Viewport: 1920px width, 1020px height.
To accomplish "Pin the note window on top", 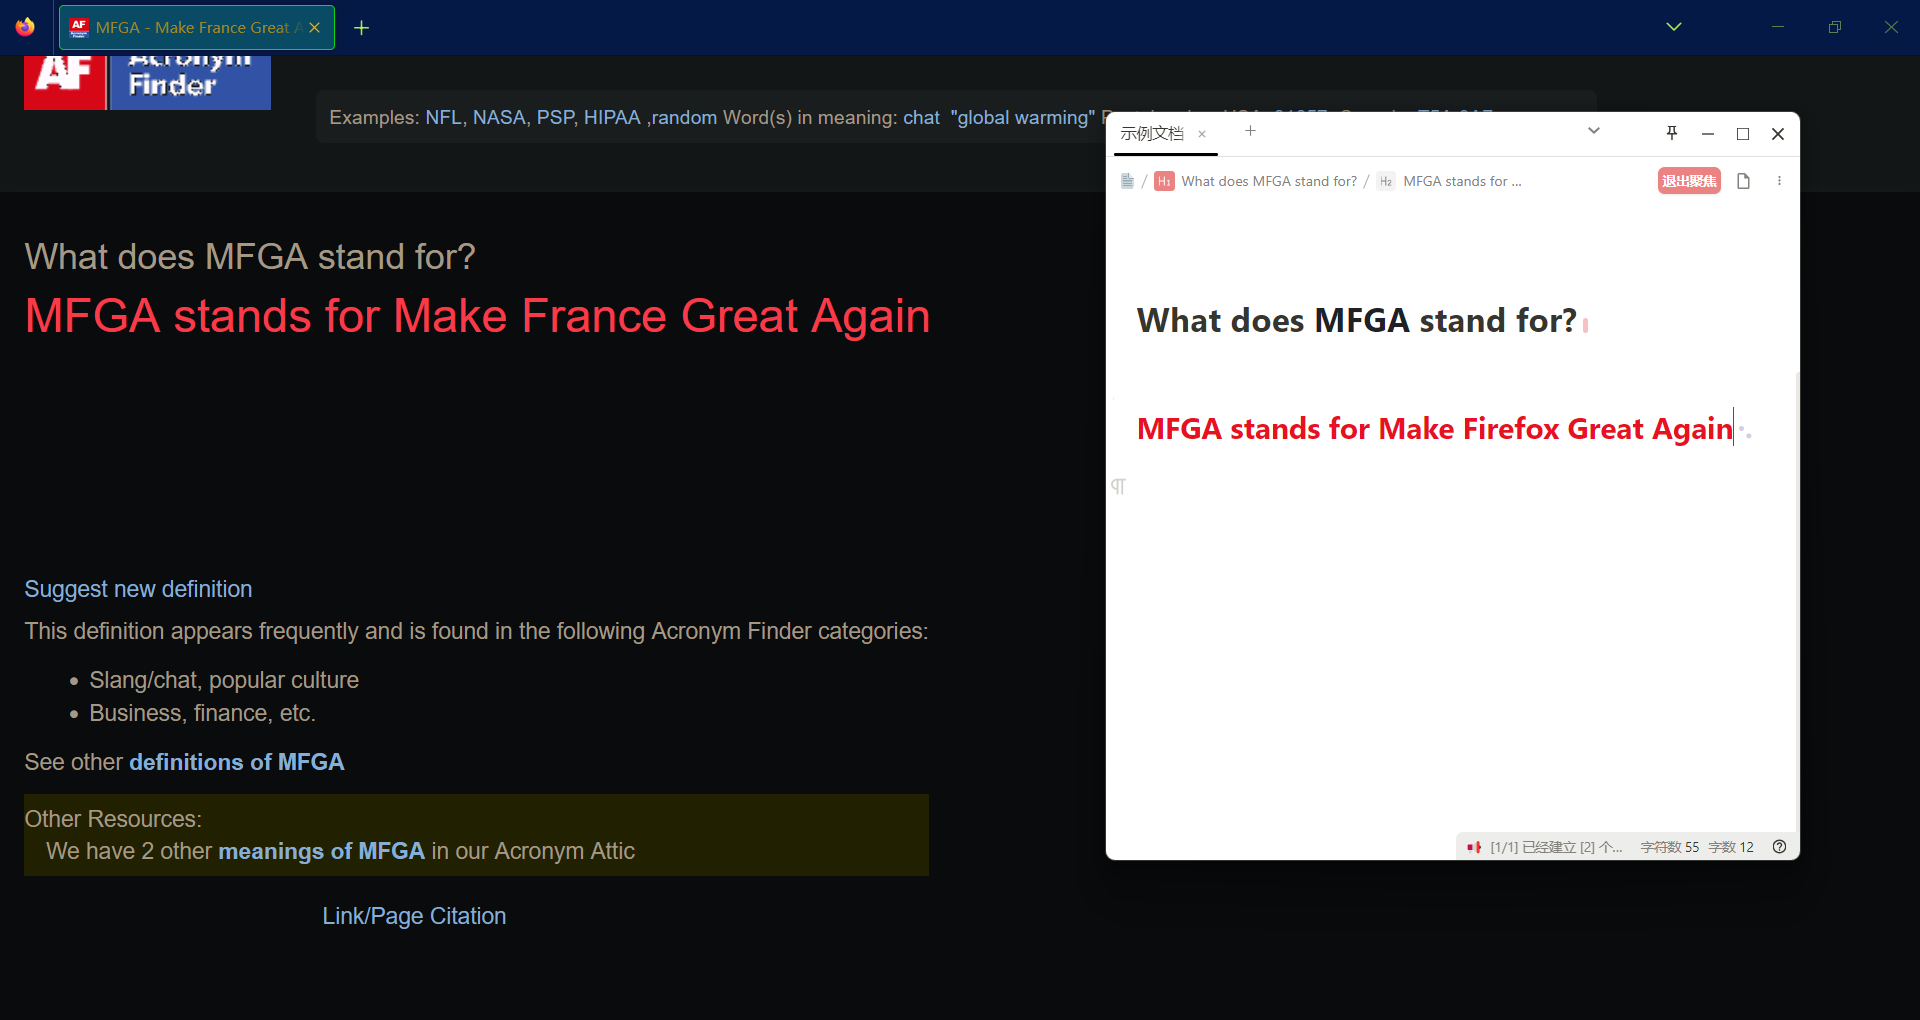I will (x=1672, y=133).
